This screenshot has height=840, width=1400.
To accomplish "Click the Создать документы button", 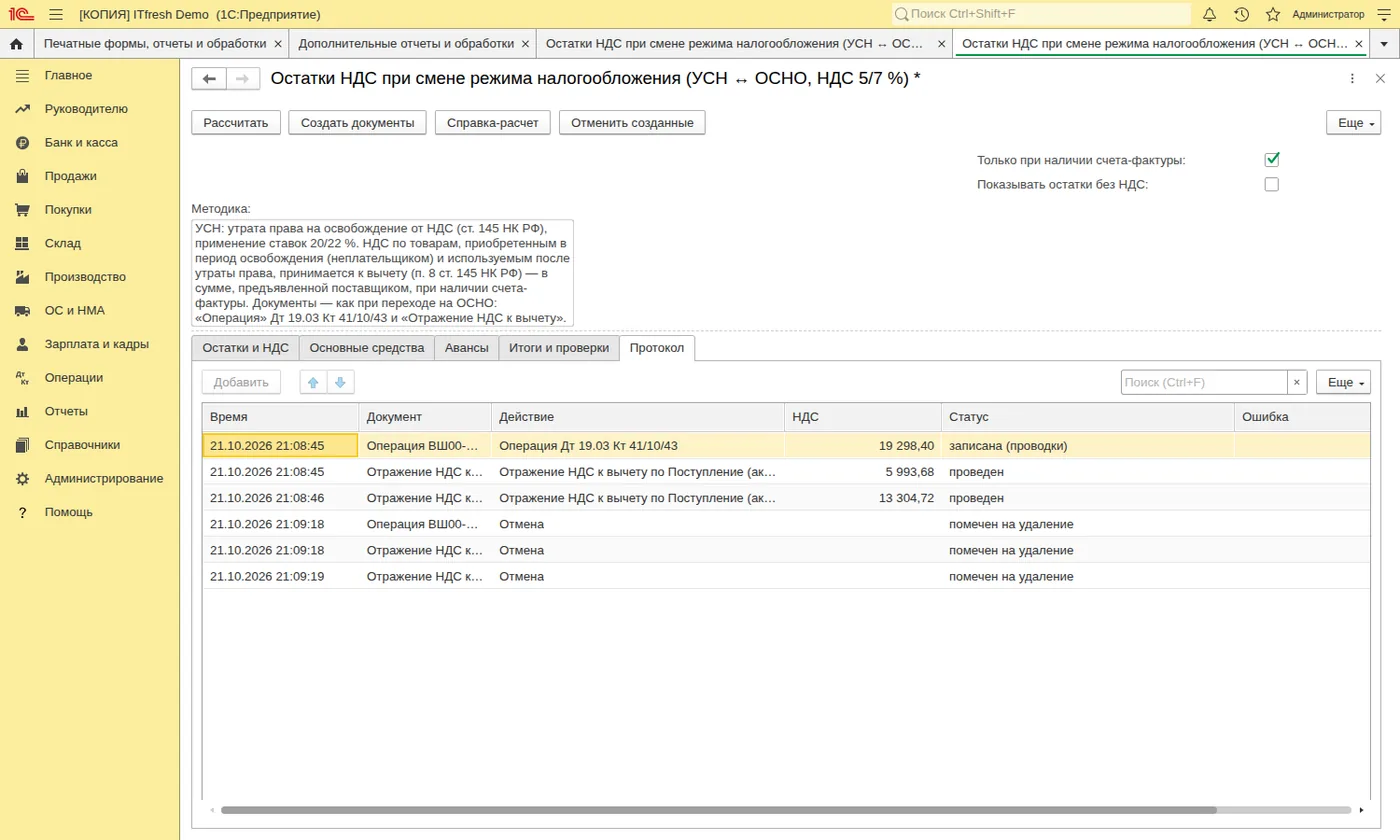I will click(358, 122).
